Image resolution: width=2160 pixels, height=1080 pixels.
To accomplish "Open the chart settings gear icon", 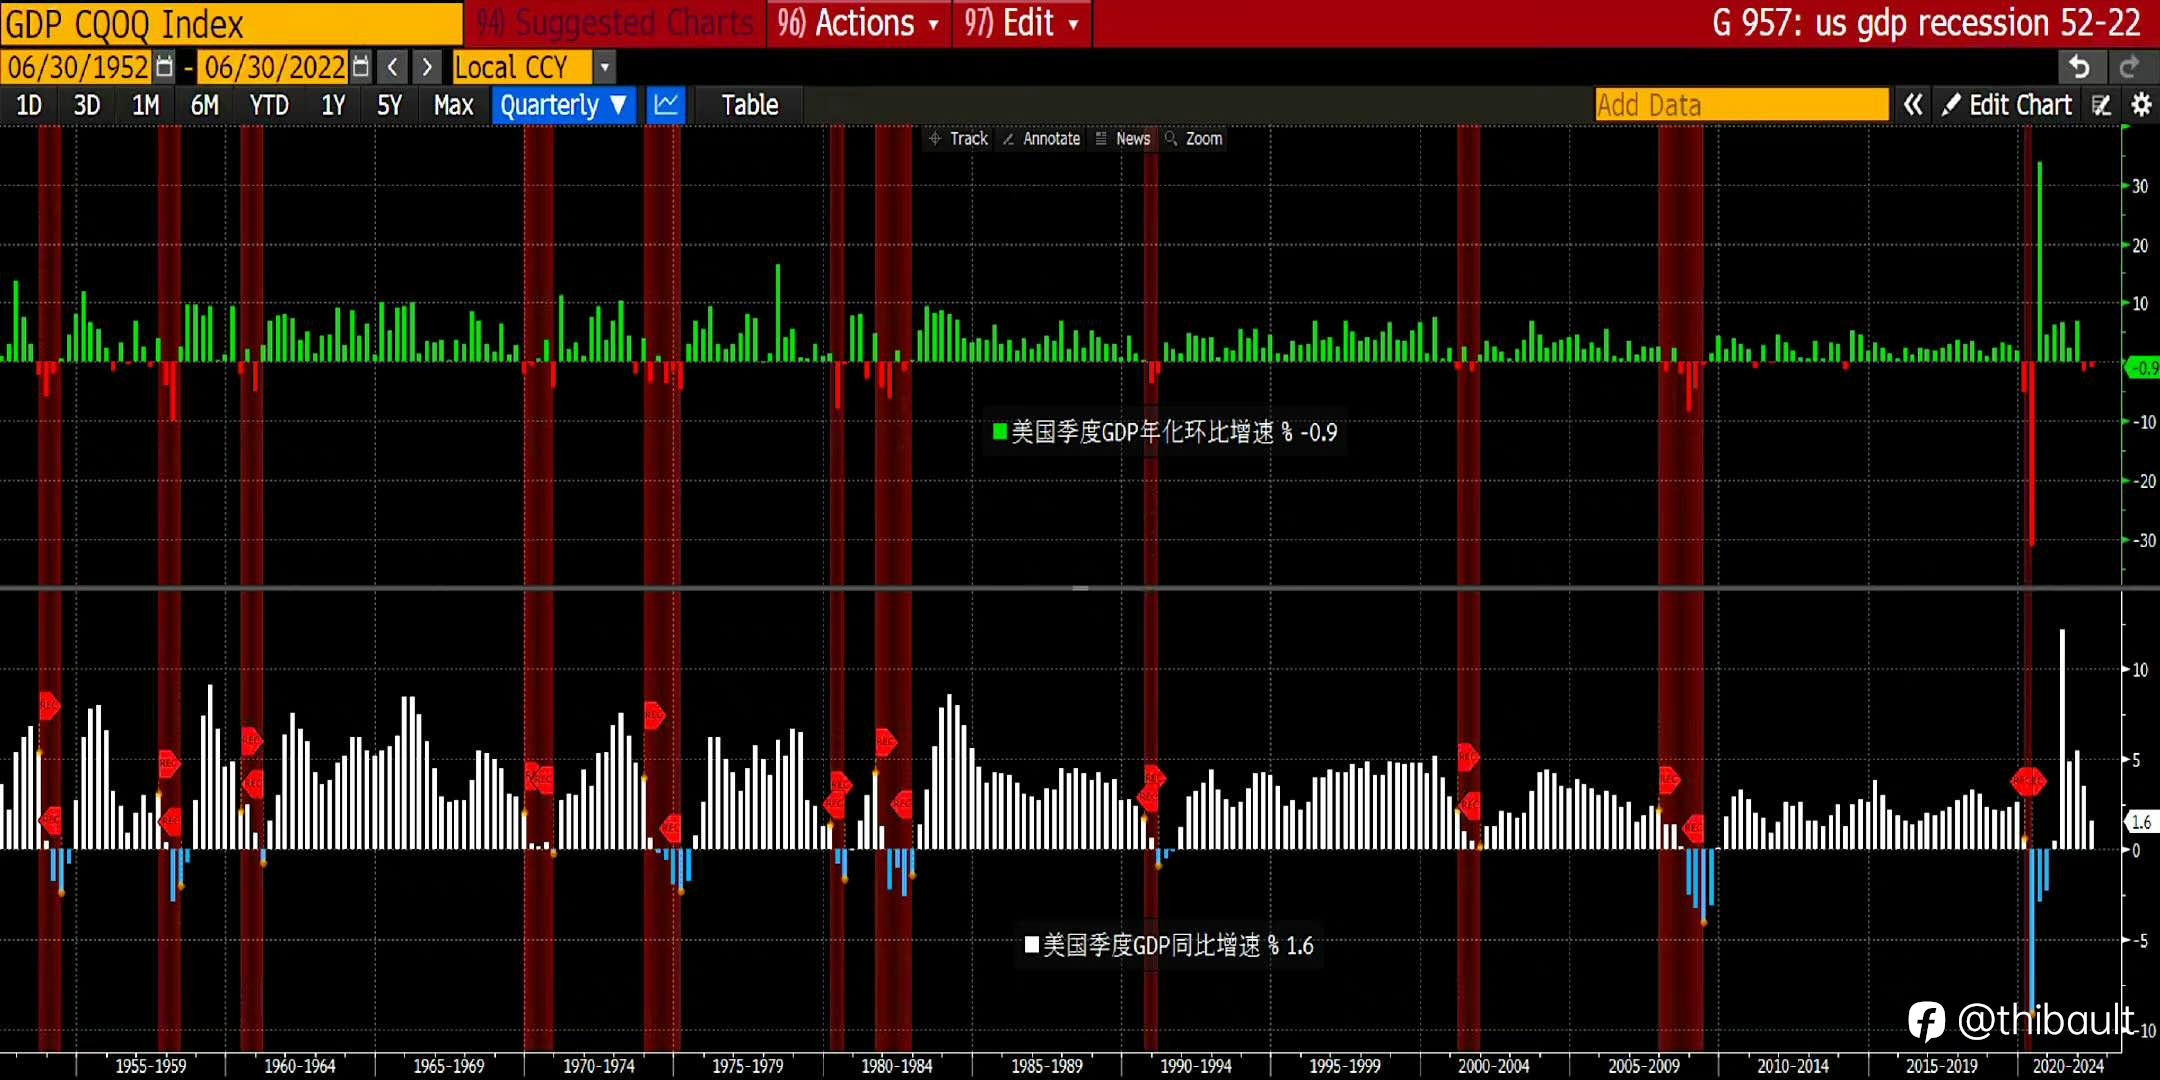I will [2141, 104].
